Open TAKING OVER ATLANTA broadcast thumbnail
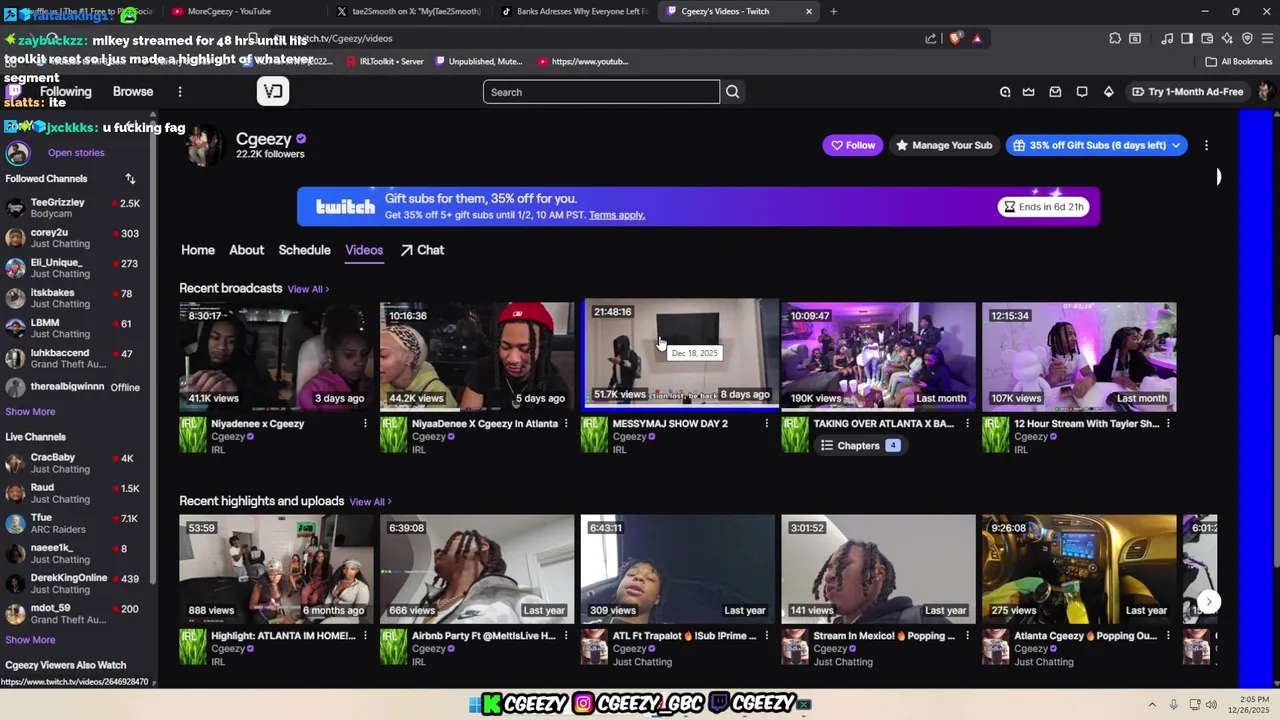The height and width of the screenshot is (720, 1280). 878,356
